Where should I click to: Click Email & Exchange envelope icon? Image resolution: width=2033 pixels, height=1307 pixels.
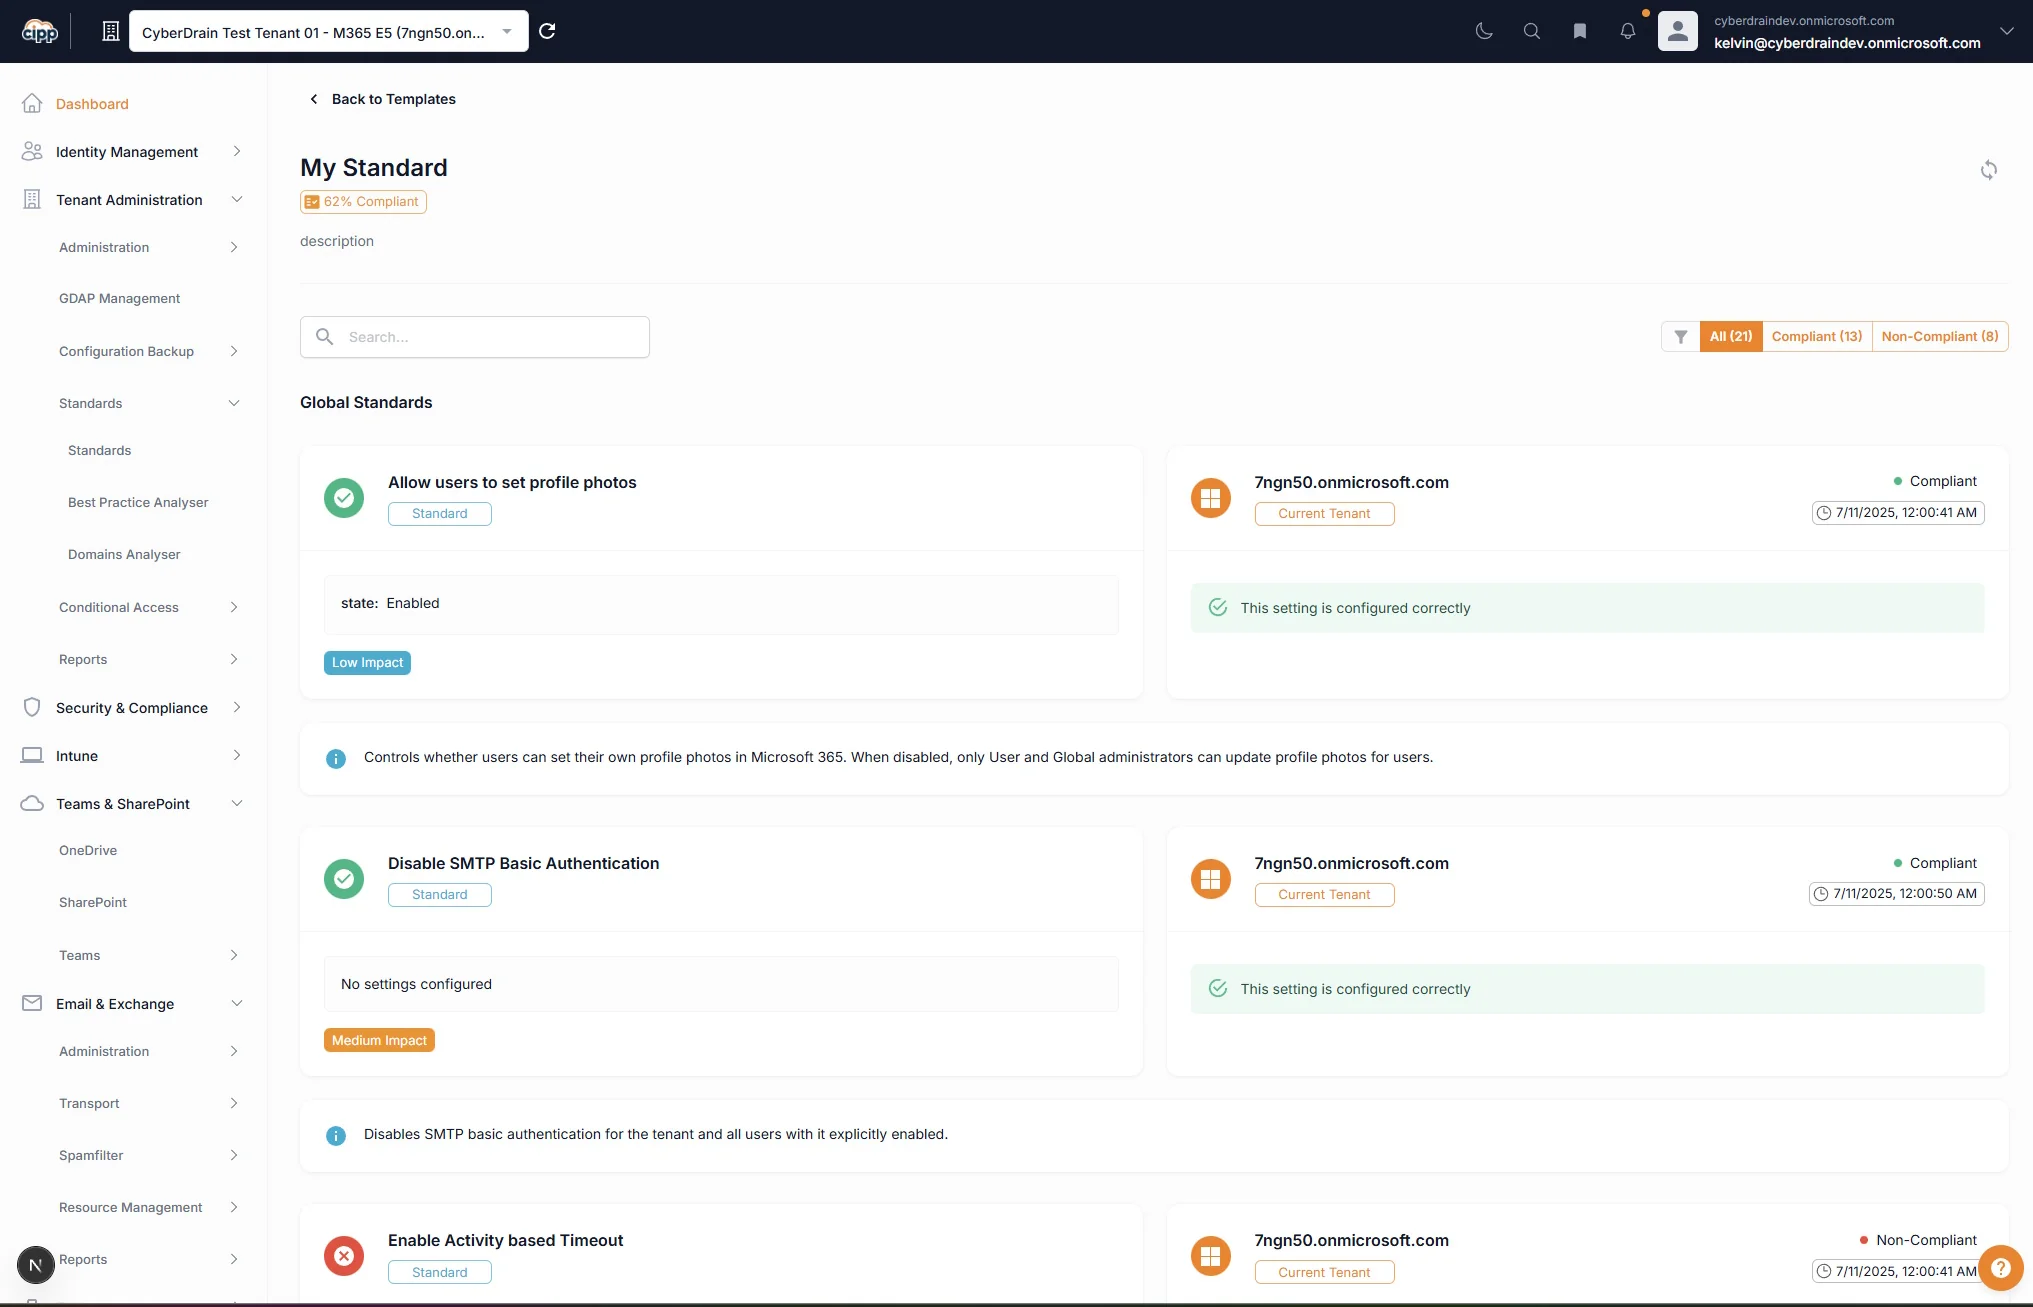tap(32, 1003)
